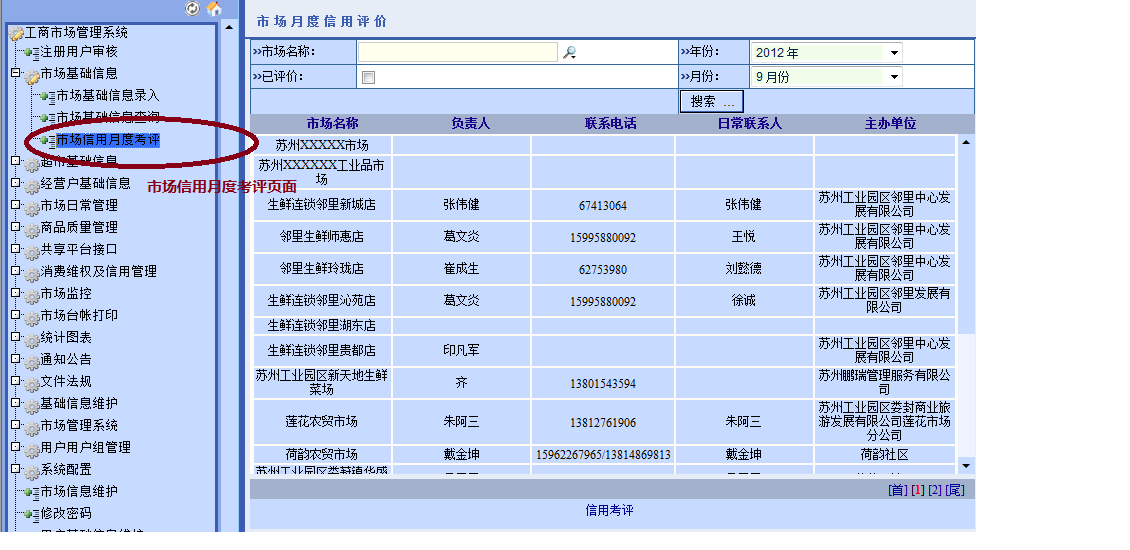Expand the 系统配置 node
The image size is (1130, 550).
(15, 469)
